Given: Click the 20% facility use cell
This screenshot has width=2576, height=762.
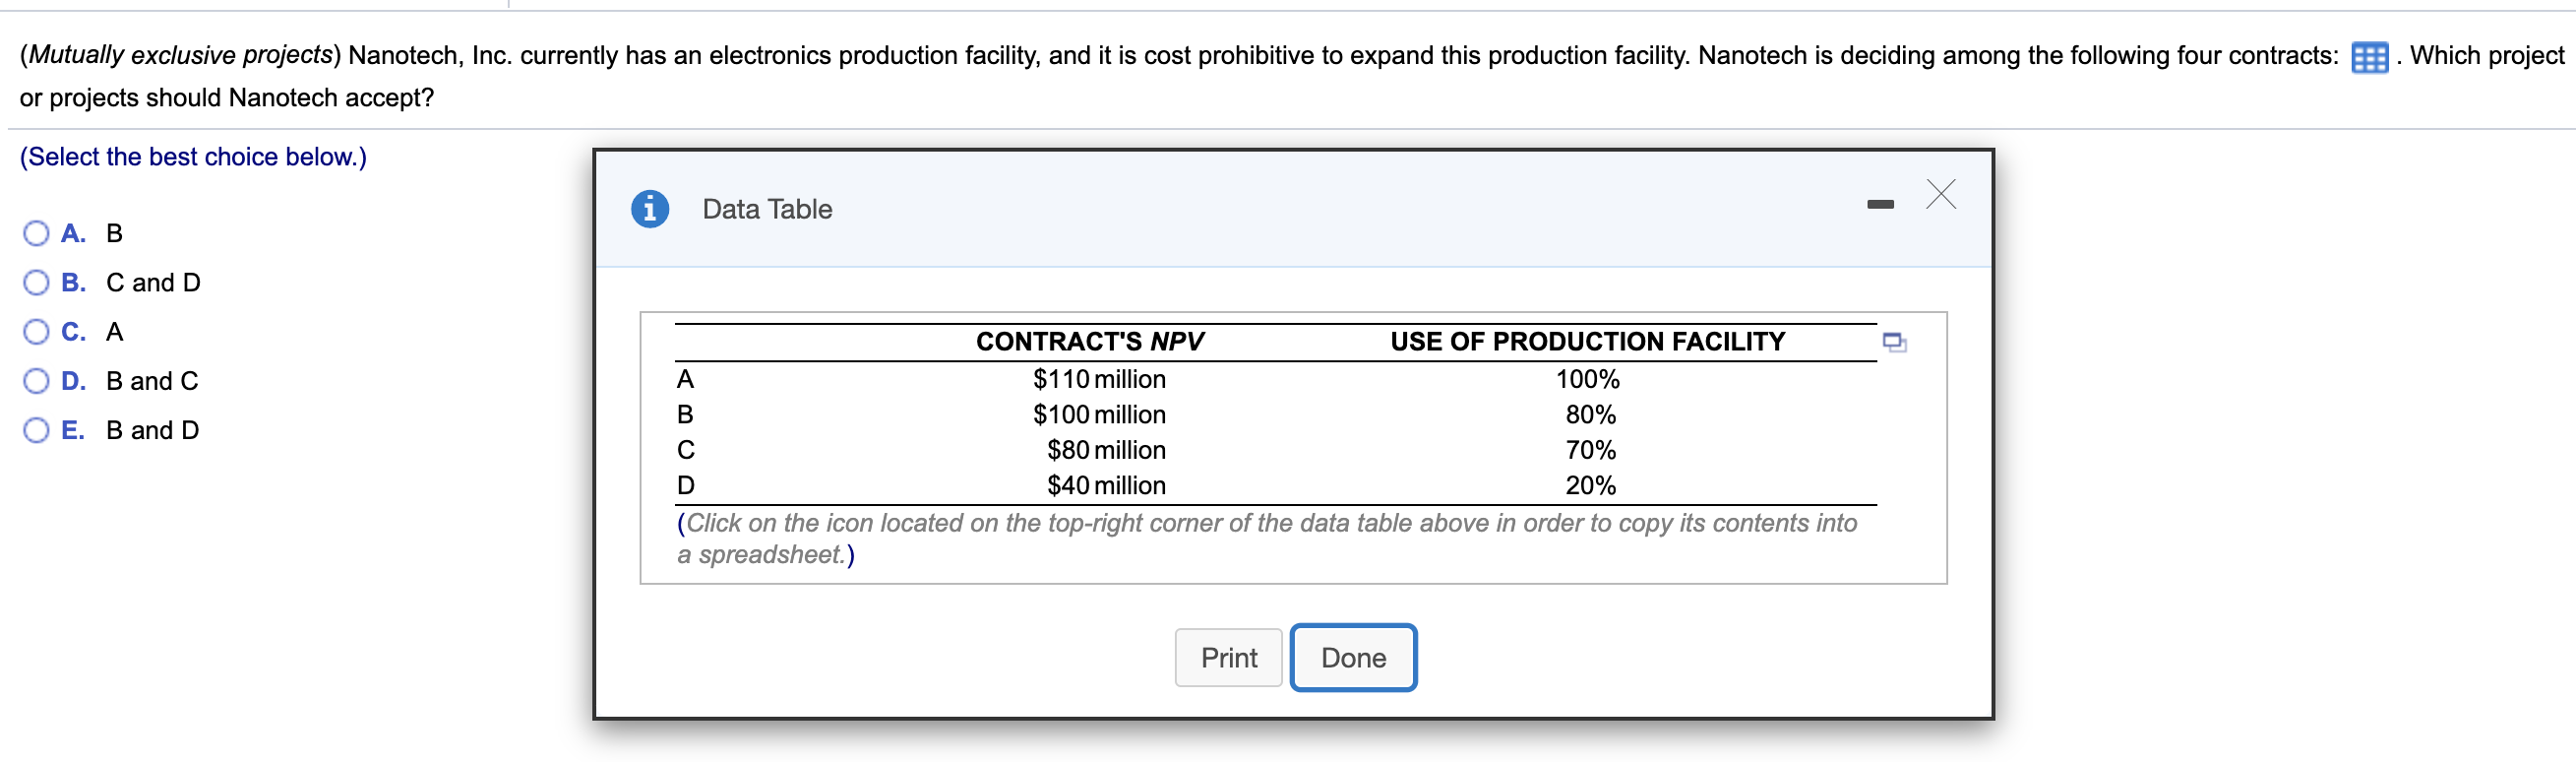Looking at the screenshot, I should tap(1590, 485).
